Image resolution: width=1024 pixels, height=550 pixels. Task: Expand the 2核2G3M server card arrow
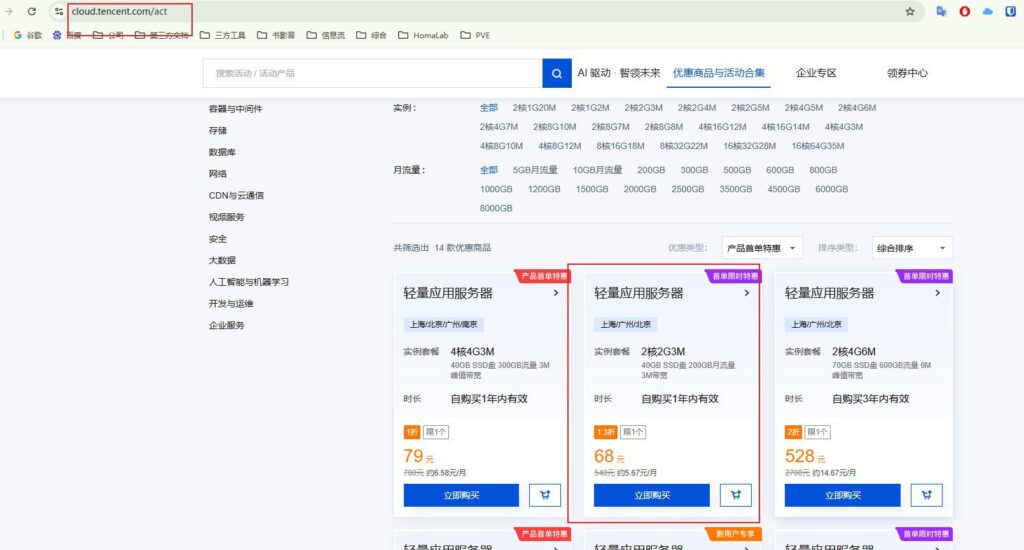pos(746,293)
